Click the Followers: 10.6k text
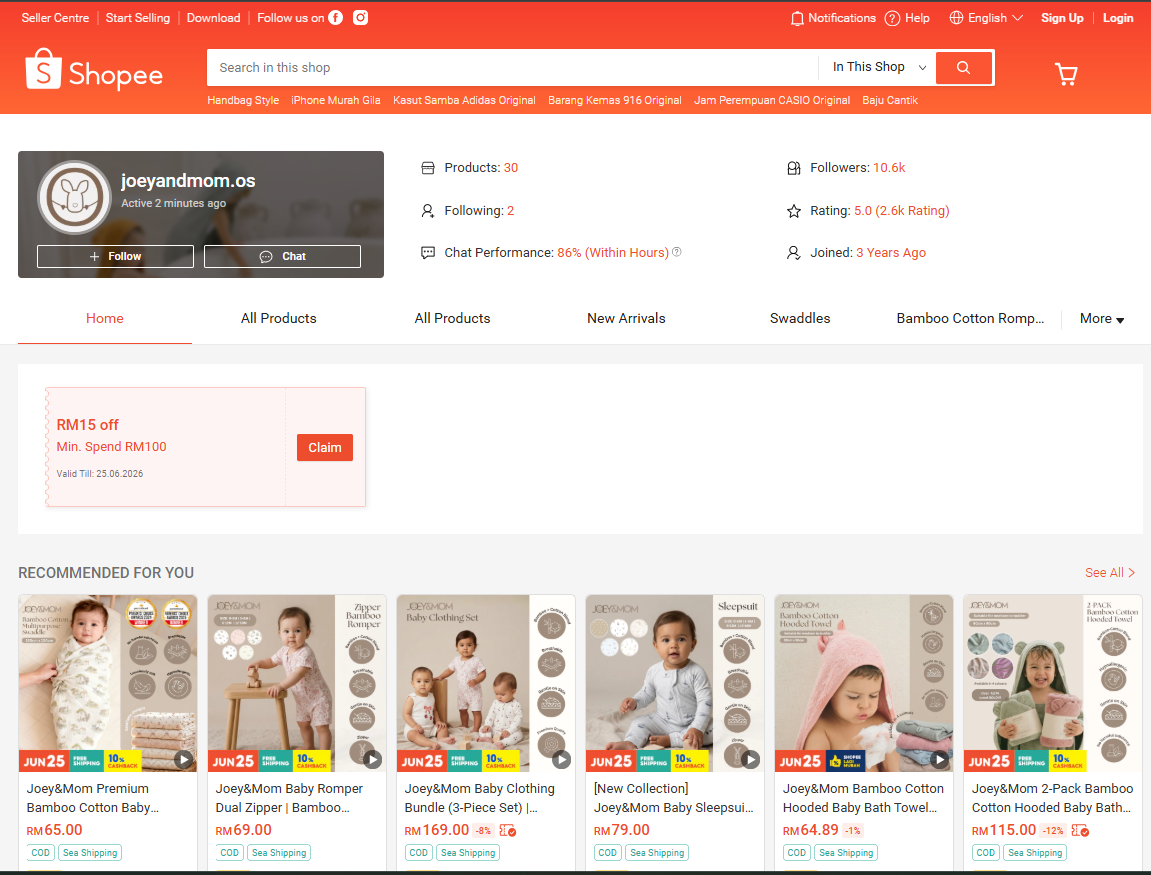The height and width of the screenshot is (875, 1151). (x=857, y=167)
